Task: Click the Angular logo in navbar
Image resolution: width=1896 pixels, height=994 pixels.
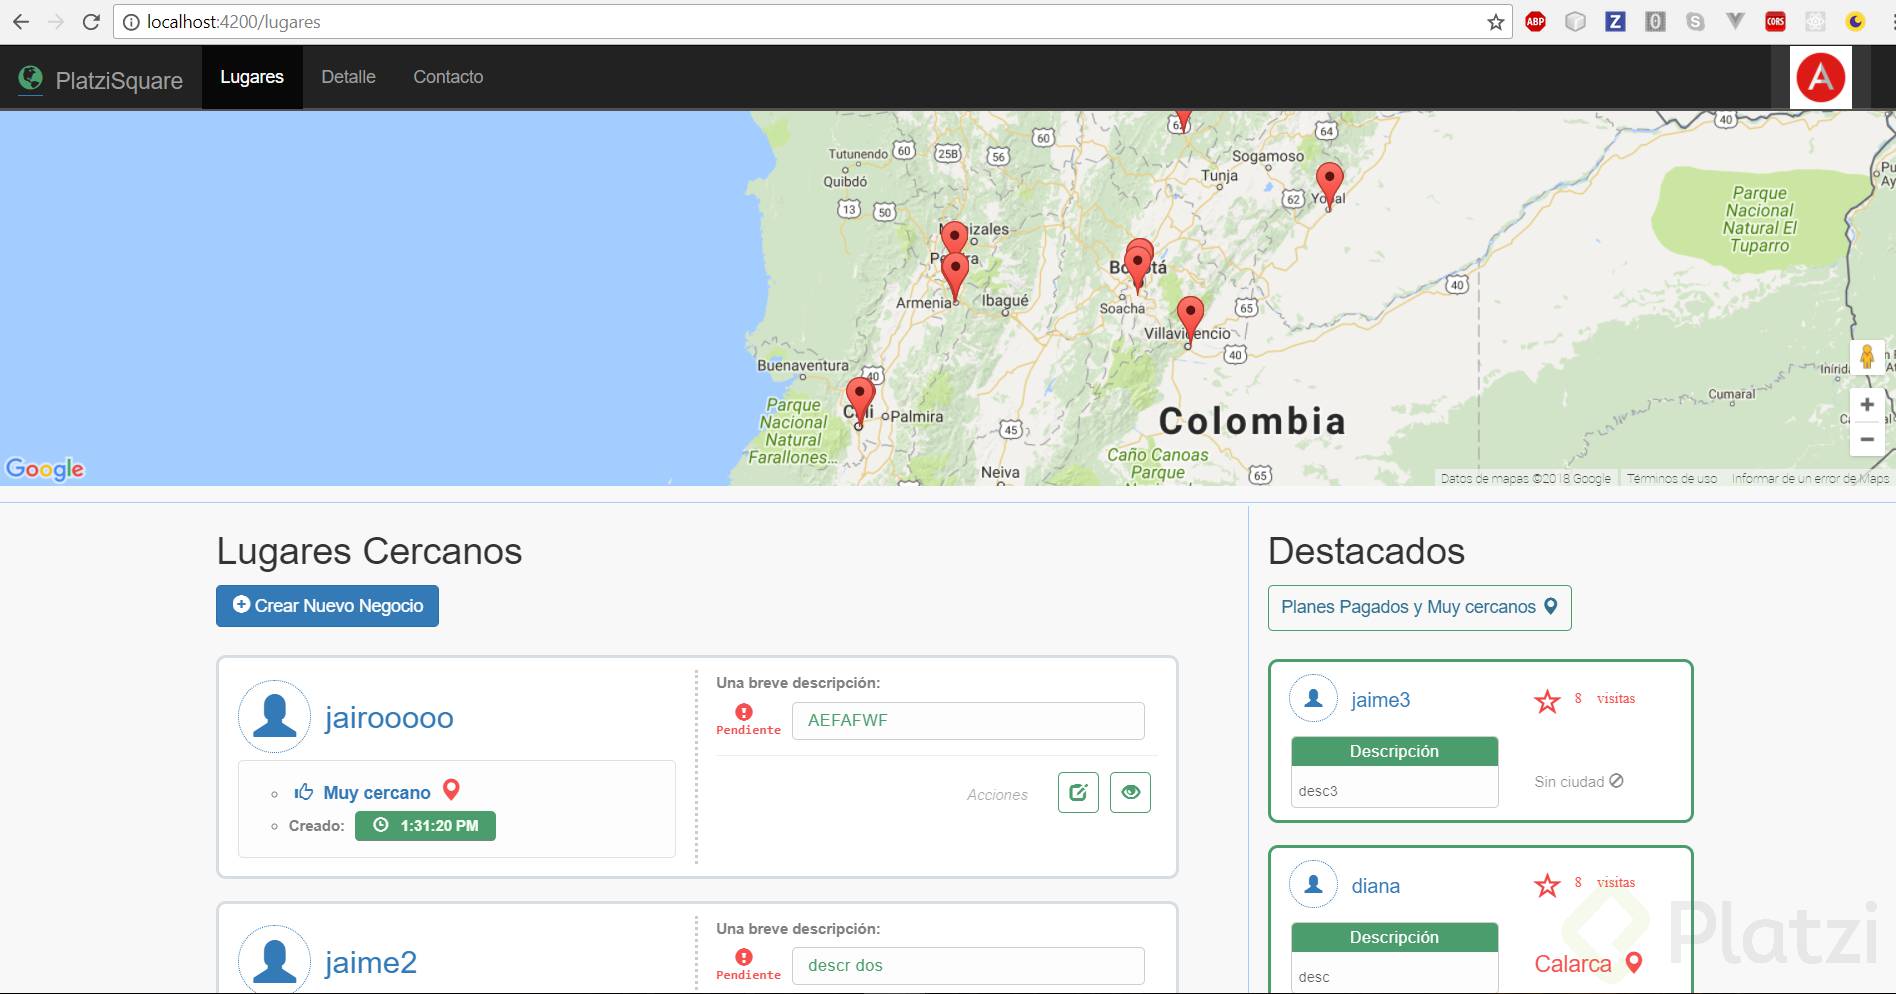Action: pyautogui.click(x=1820, y=77)
